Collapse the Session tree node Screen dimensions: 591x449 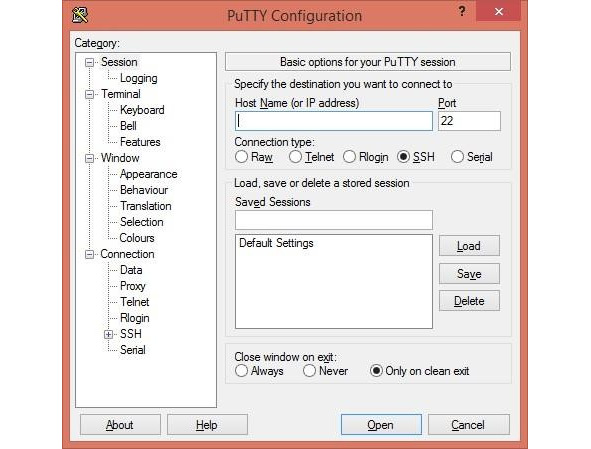coord(89,62)
